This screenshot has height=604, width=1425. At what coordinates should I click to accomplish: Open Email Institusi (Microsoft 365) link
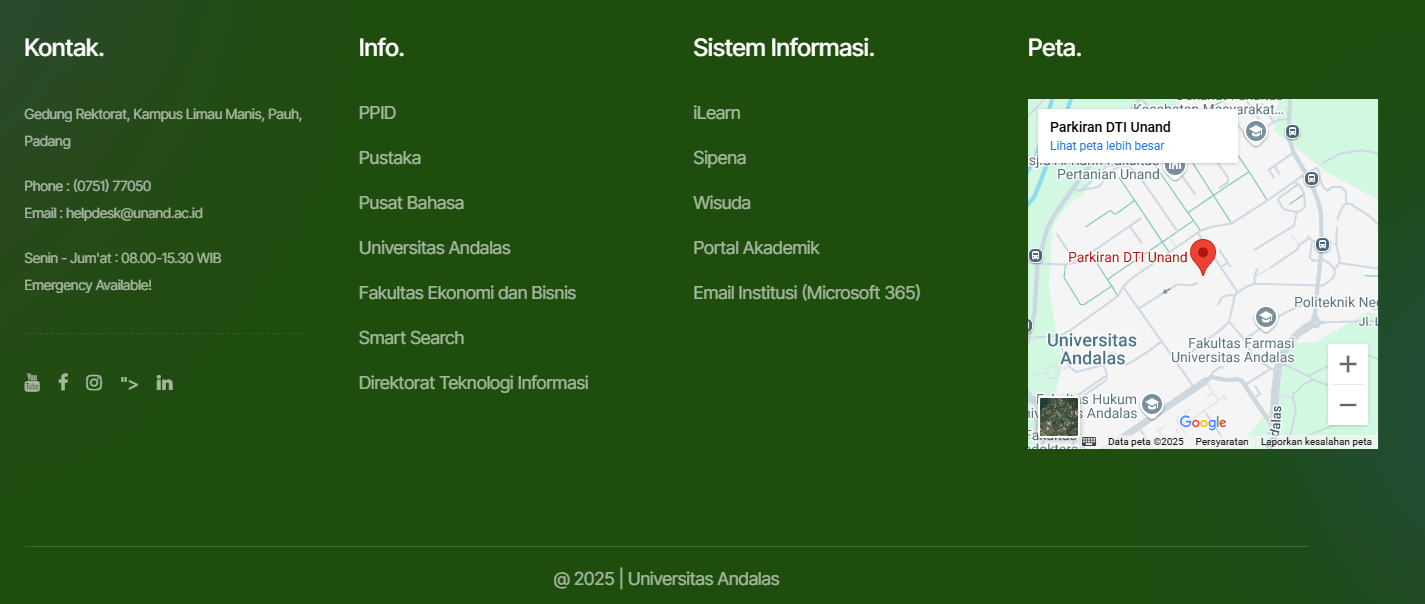(806, 293)
